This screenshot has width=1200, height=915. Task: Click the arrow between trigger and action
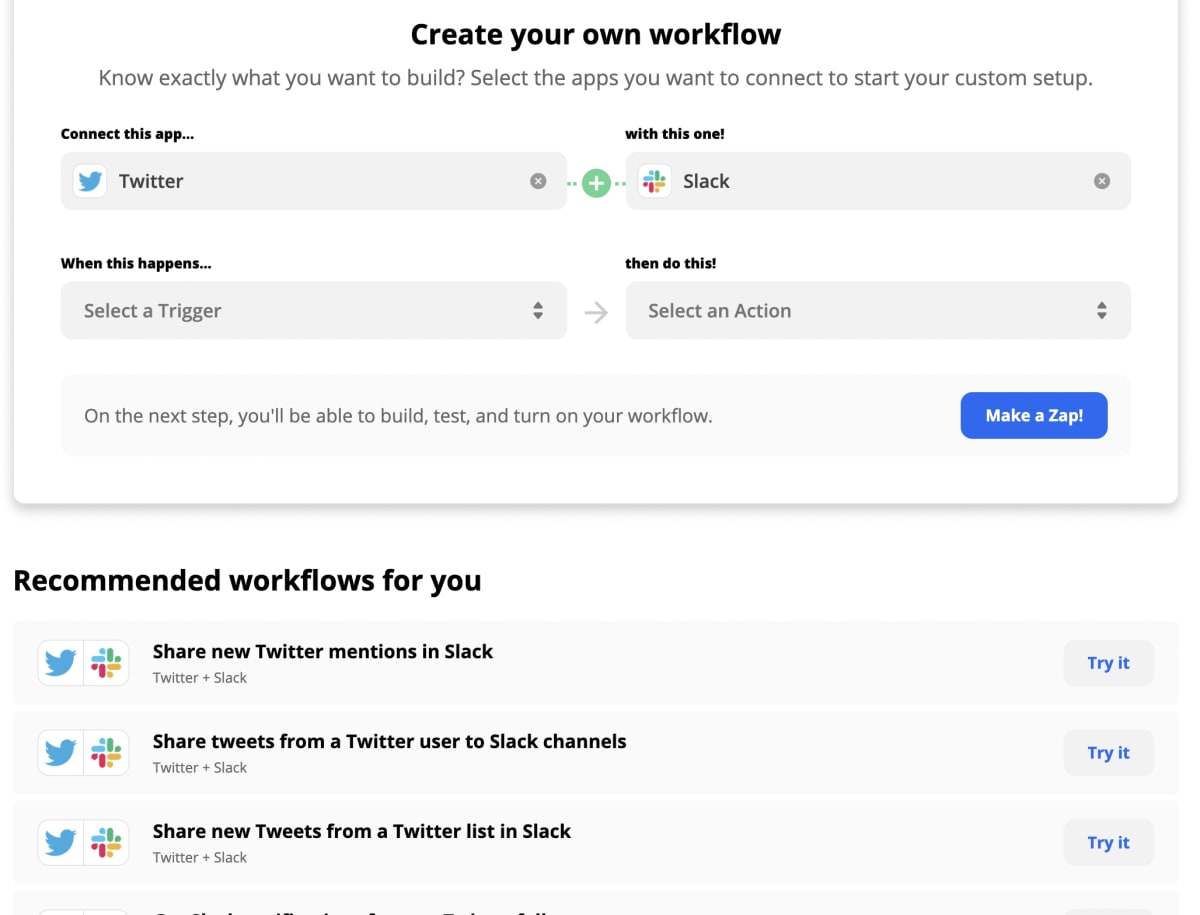[596, 313]
